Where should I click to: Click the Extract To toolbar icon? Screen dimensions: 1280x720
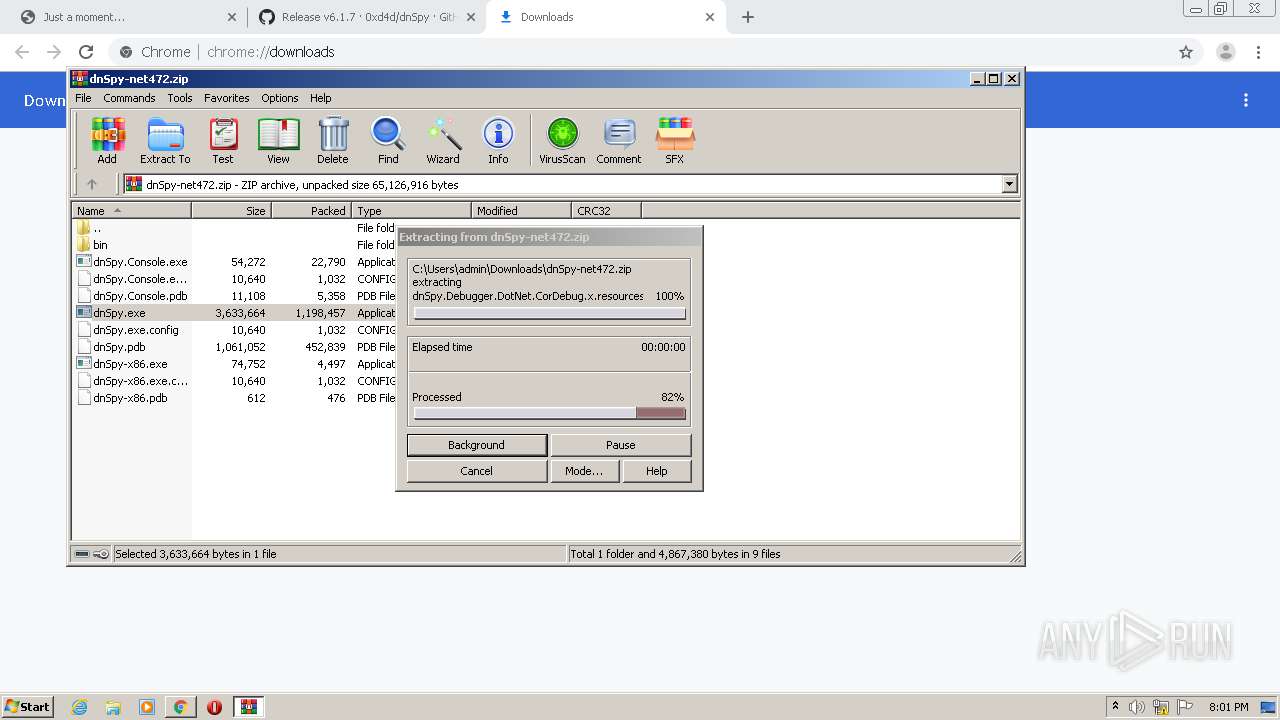[165, 140]
